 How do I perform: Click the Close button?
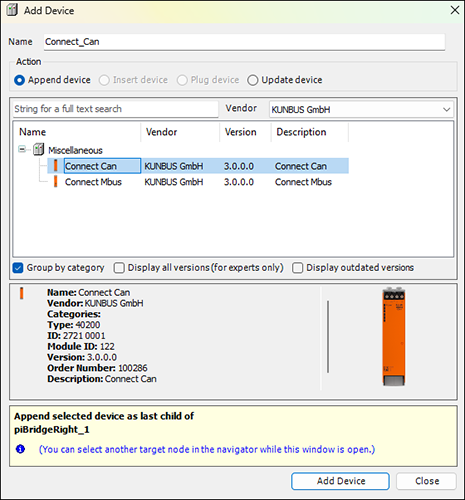pyautogui.click(x=427, y=481)
